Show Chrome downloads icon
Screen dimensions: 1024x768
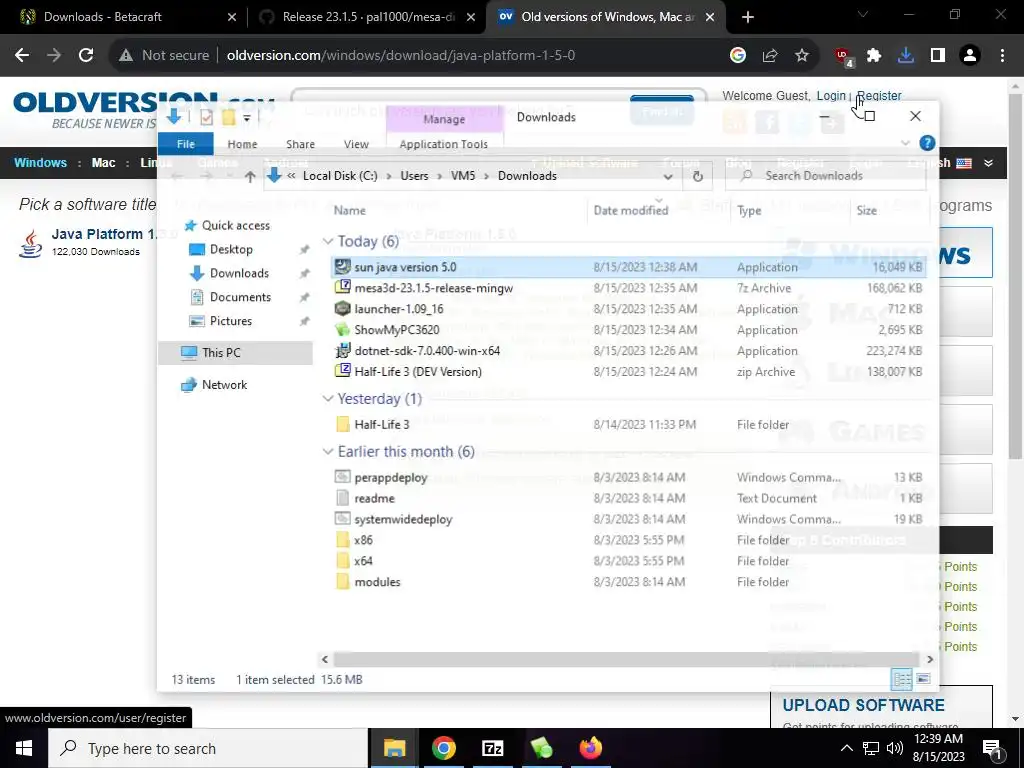pos(906,56)
